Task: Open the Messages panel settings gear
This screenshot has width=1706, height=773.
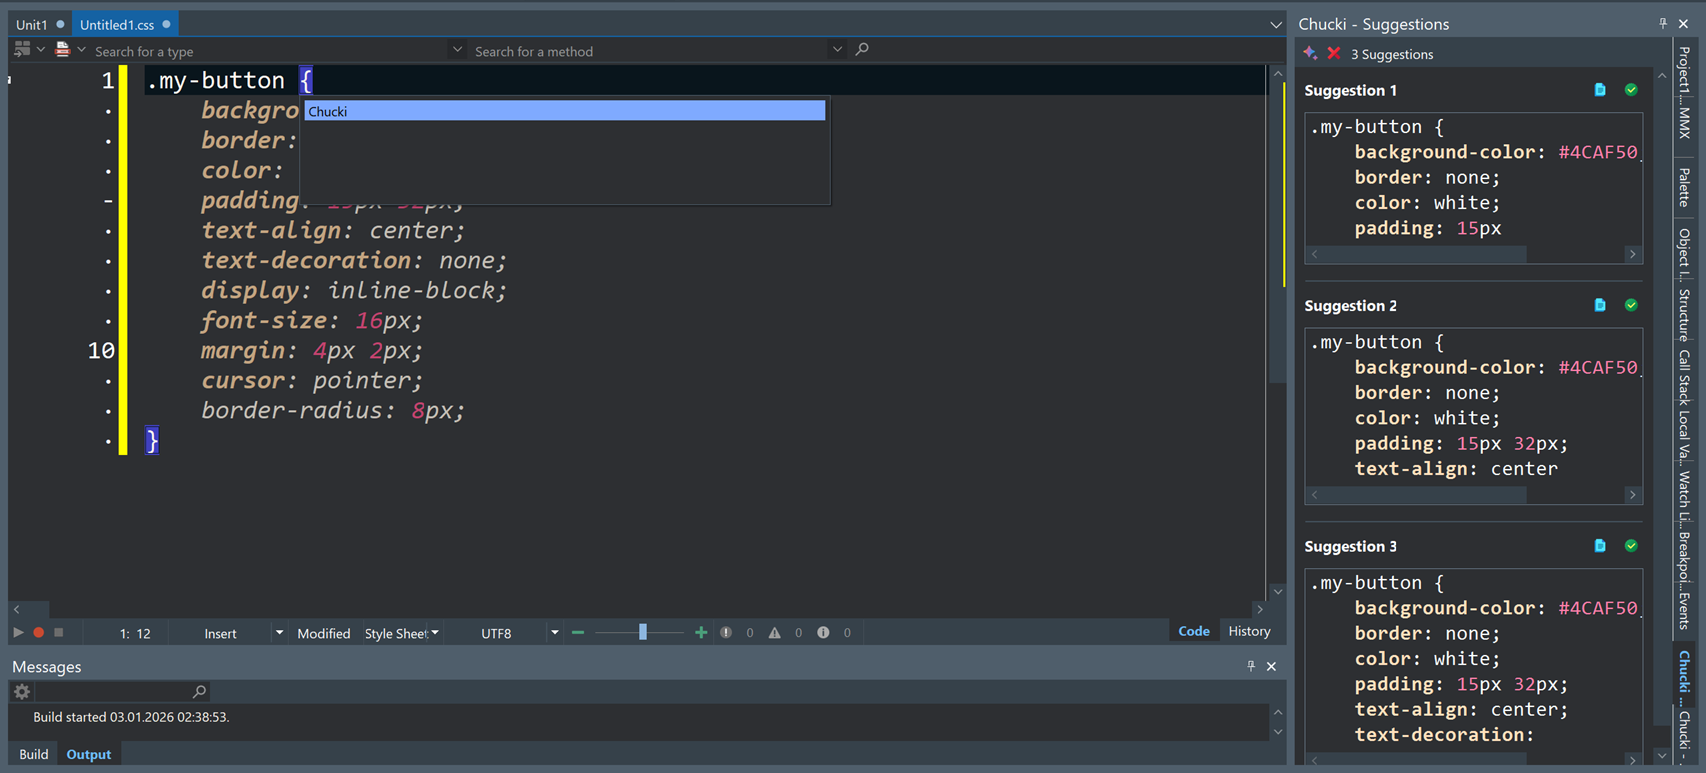Action: pos(22,691)
